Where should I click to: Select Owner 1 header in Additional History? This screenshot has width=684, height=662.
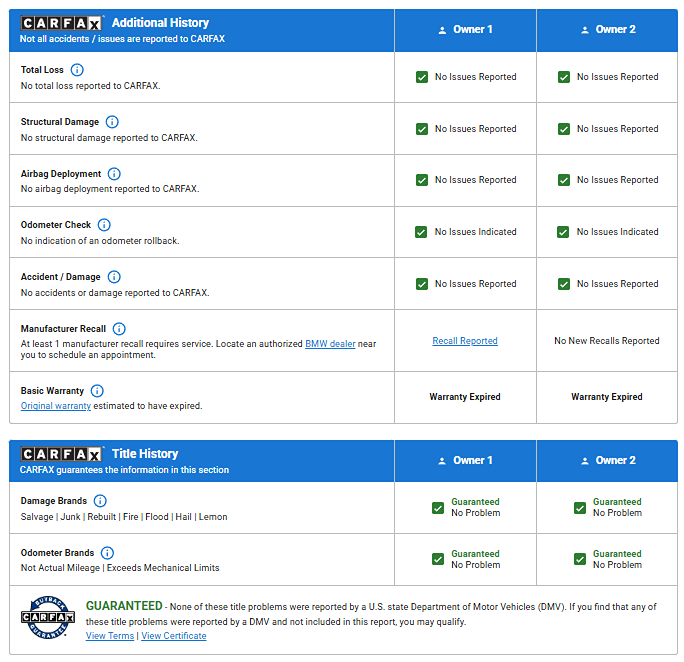coord(465,30)
